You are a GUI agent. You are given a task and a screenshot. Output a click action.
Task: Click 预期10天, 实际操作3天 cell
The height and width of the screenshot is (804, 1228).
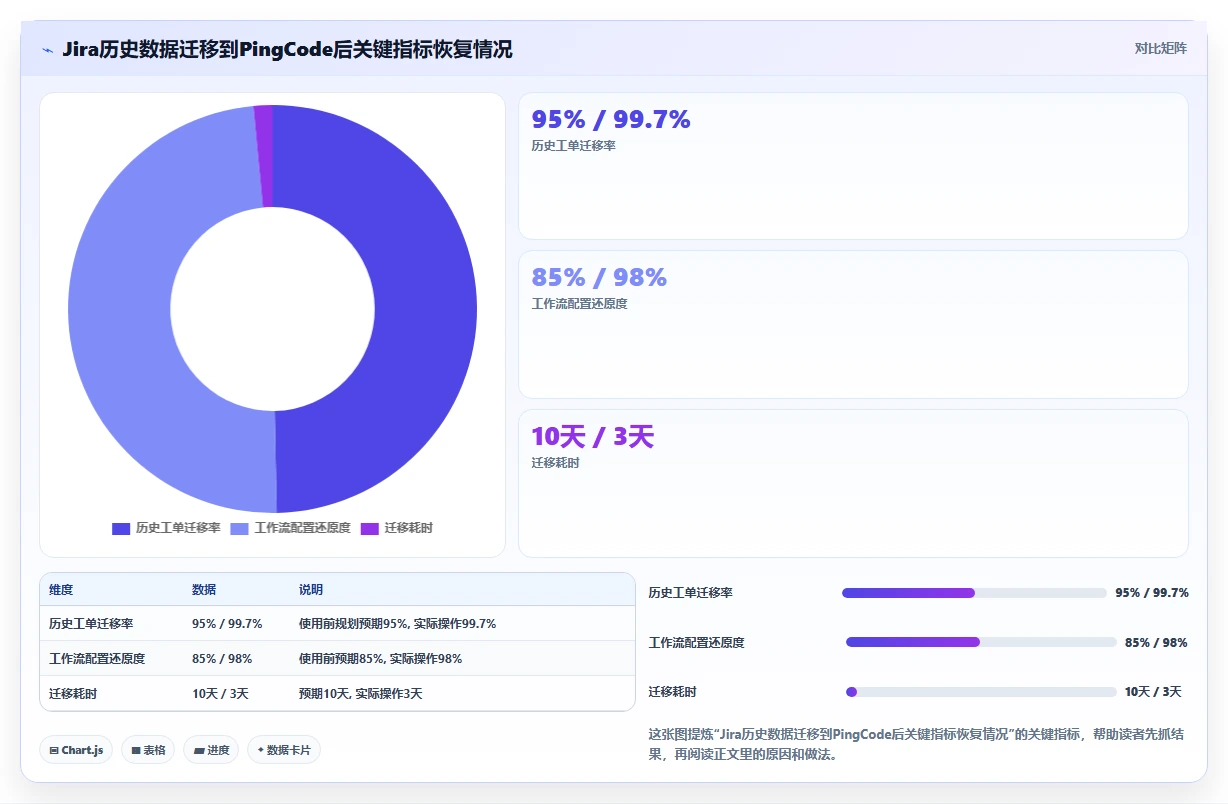[x=361, y=693]
